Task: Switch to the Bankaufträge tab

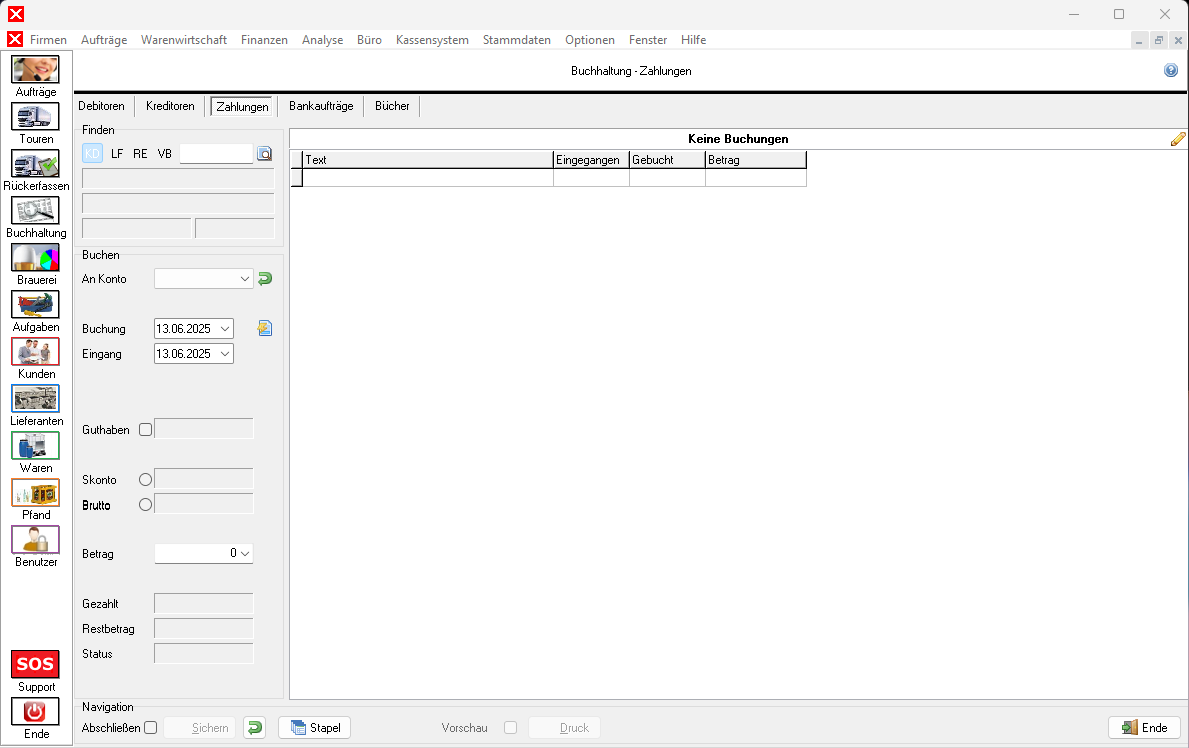Action: [x=321, y=106]
